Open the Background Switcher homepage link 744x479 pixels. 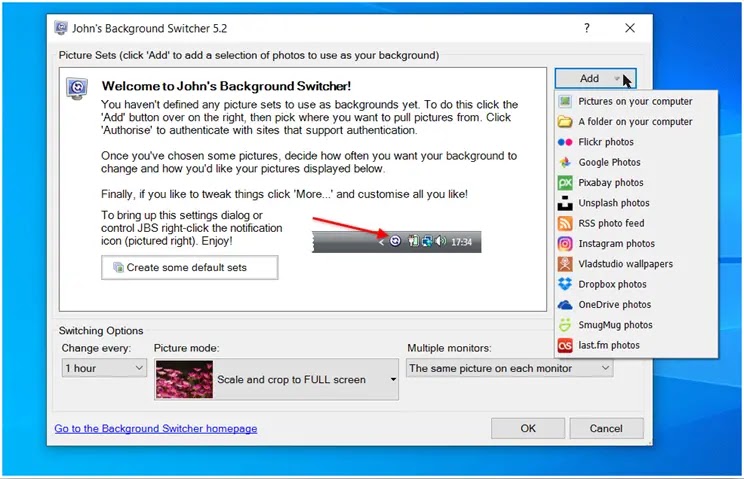(x=156, y=428)
